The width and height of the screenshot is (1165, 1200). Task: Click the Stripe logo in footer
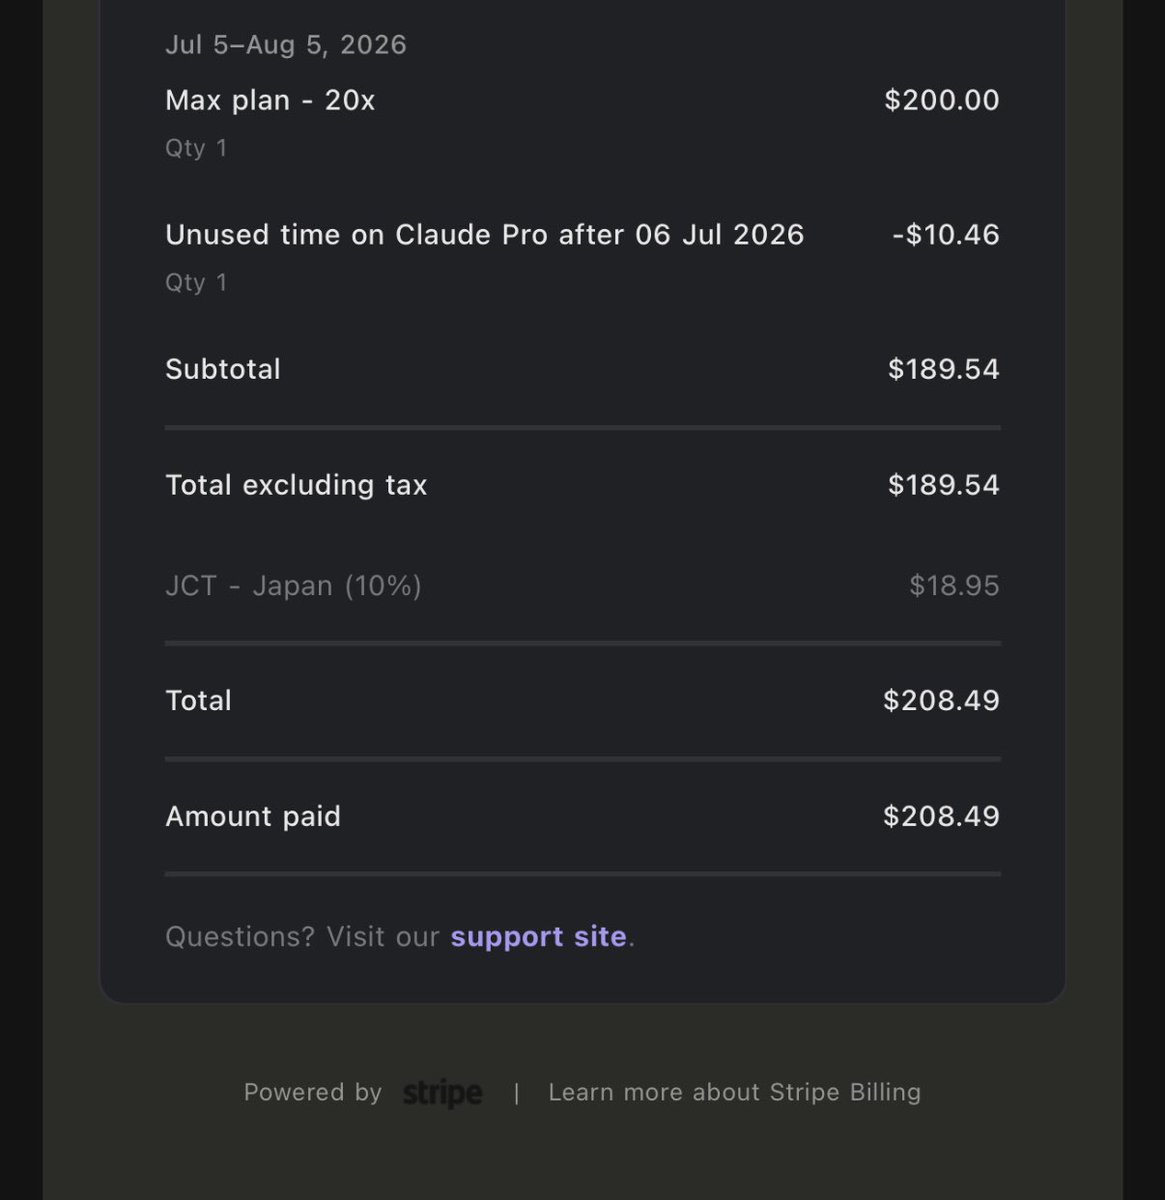tap(443, 1093)
